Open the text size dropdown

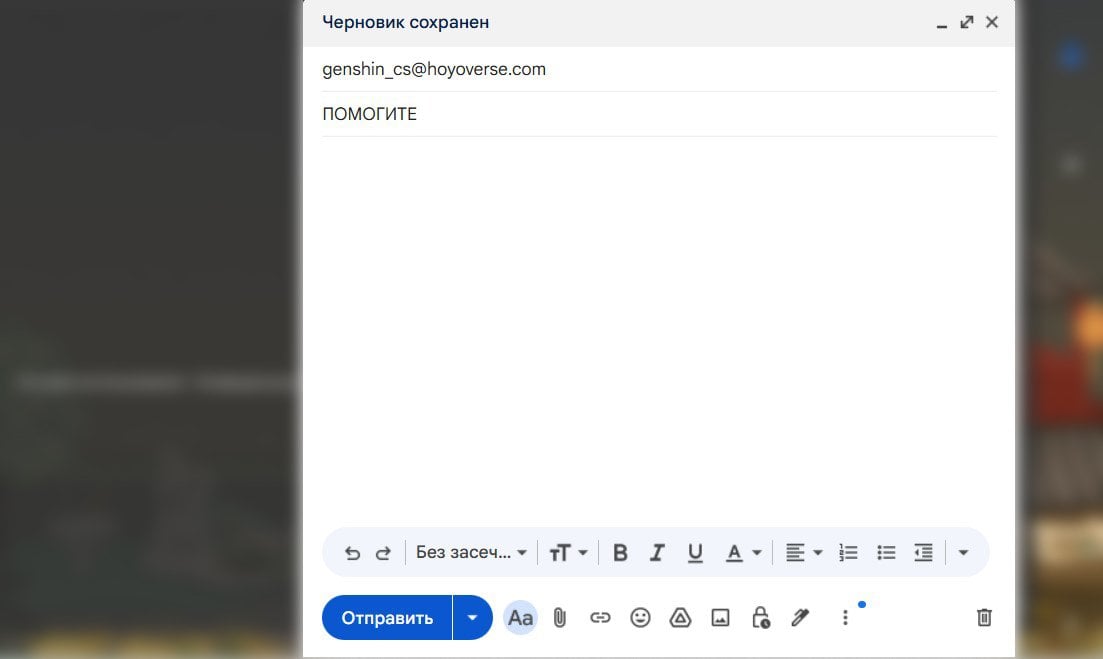tap(568, 551)
